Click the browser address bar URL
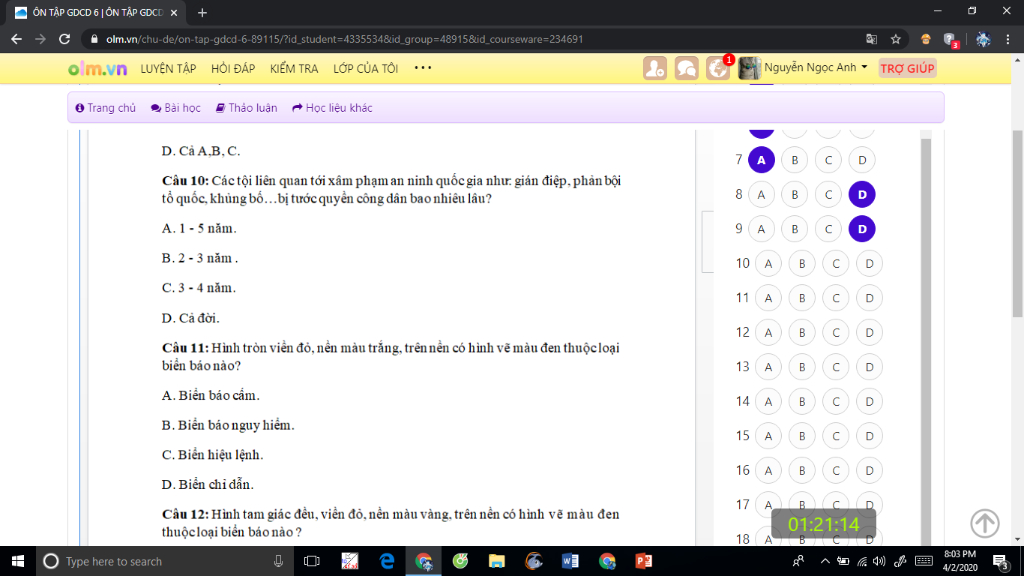1024x576 pixels. point(345,39)
